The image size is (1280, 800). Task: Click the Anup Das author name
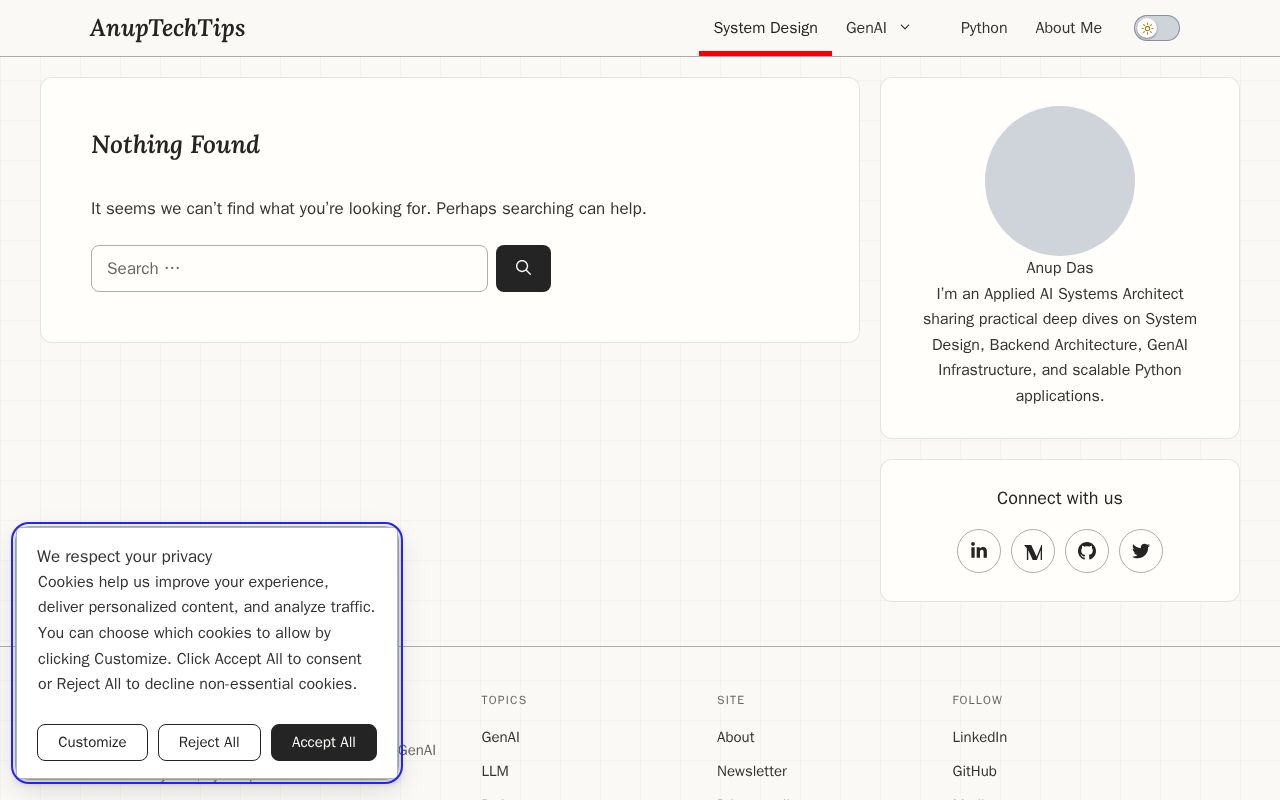[1060, 268]
